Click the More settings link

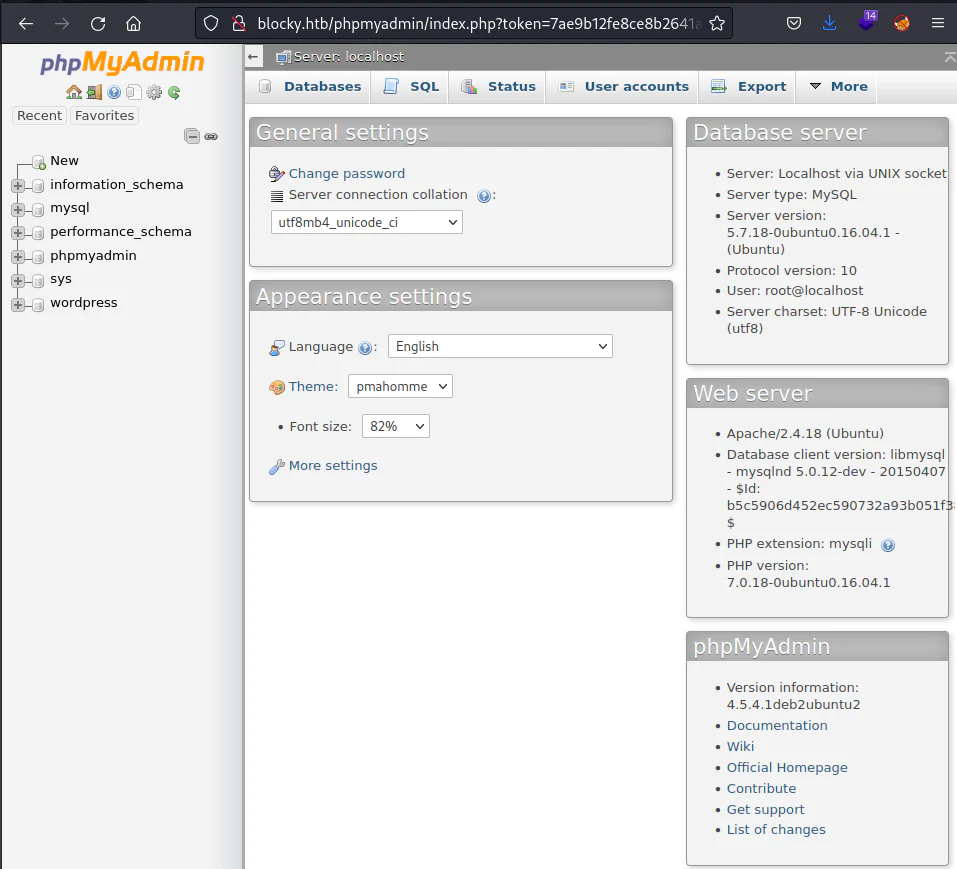[x=333, y=466]
